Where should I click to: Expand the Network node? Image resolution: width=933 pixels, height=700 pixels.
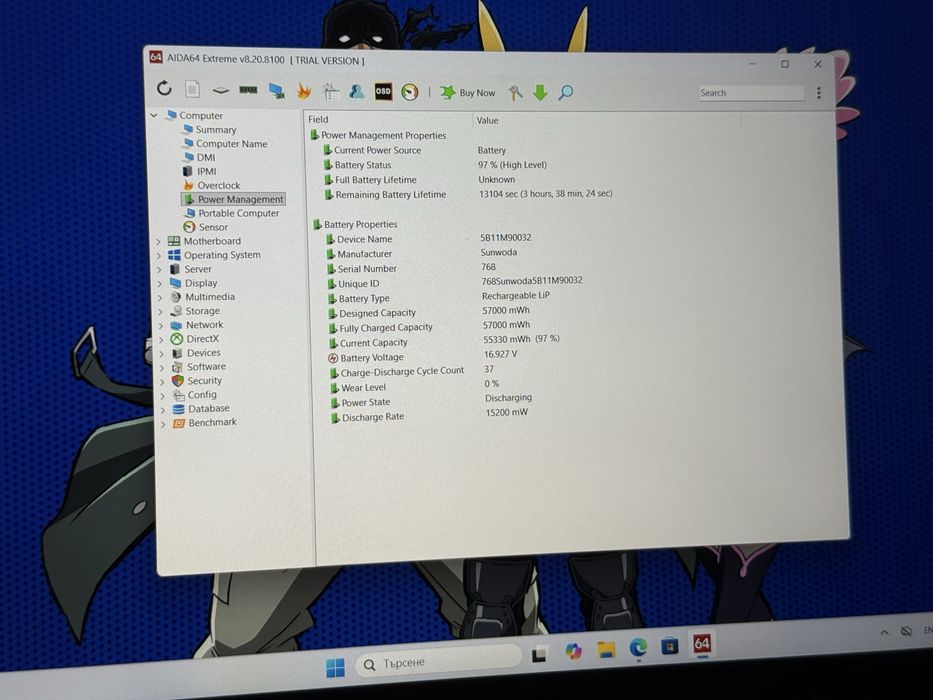point(160,325)
